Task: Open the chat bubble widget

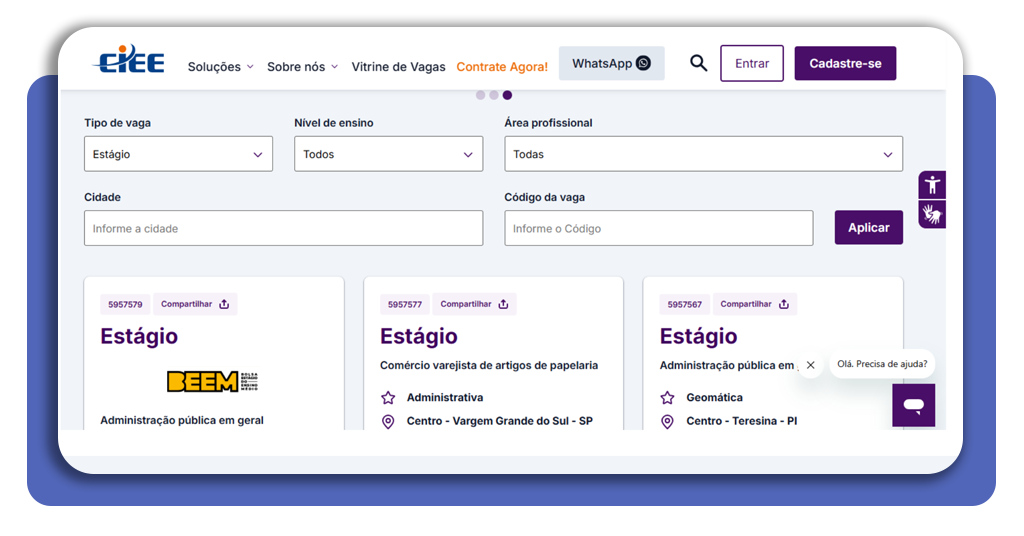Action: pyautogui.click(x=913, y=405)
